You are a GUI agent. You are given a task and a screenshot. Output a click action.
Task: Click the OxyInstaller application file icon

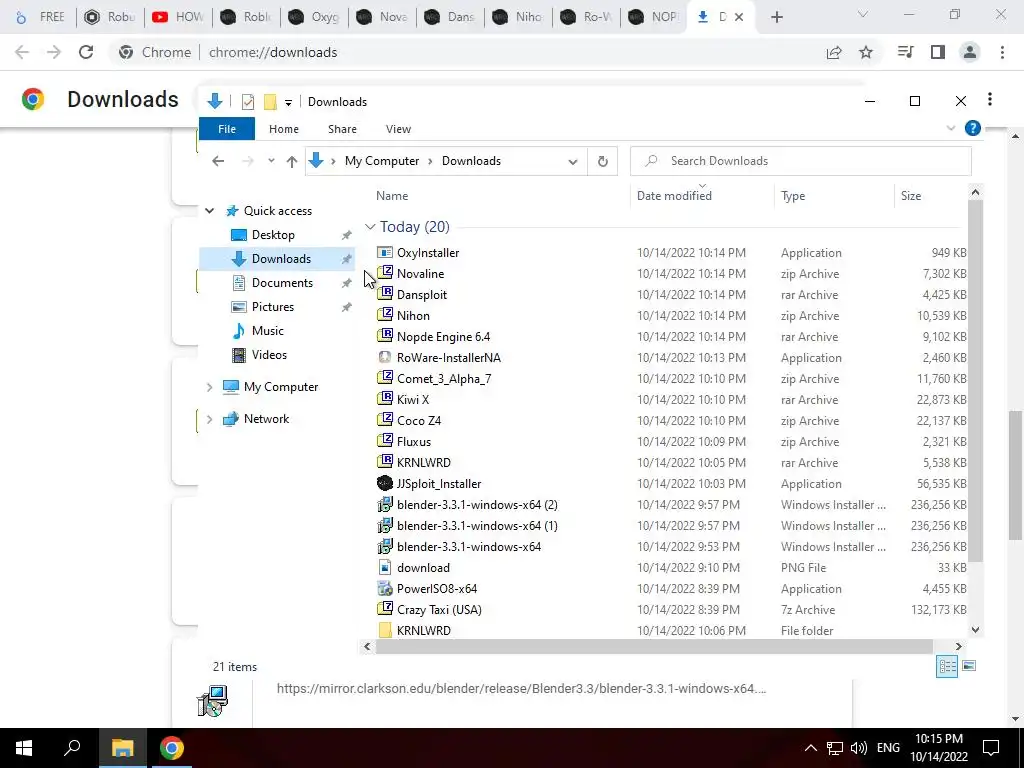(x=385, y=252)
